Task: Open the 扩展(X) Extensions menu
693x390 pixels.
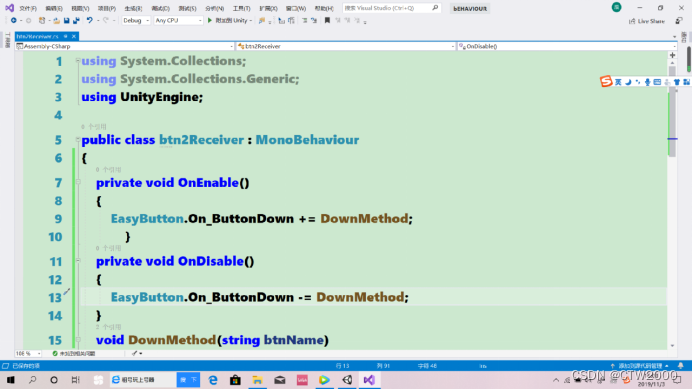Action: (268, 8)
